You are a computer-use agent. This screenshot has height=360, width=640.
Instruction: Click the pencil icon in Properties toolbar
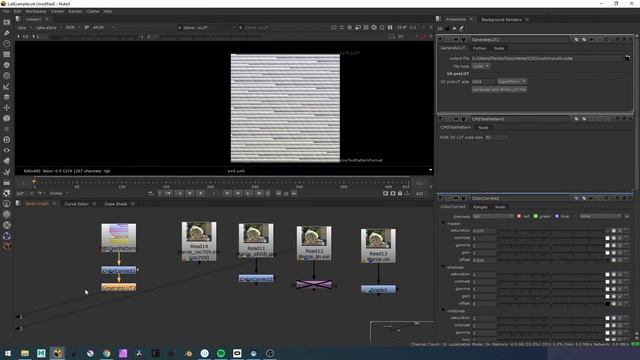click(462, 29)
